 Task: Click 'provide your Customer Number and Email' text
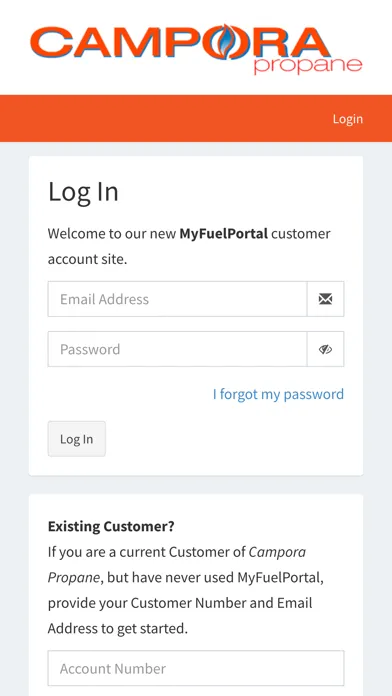click(x=180, y=603)
